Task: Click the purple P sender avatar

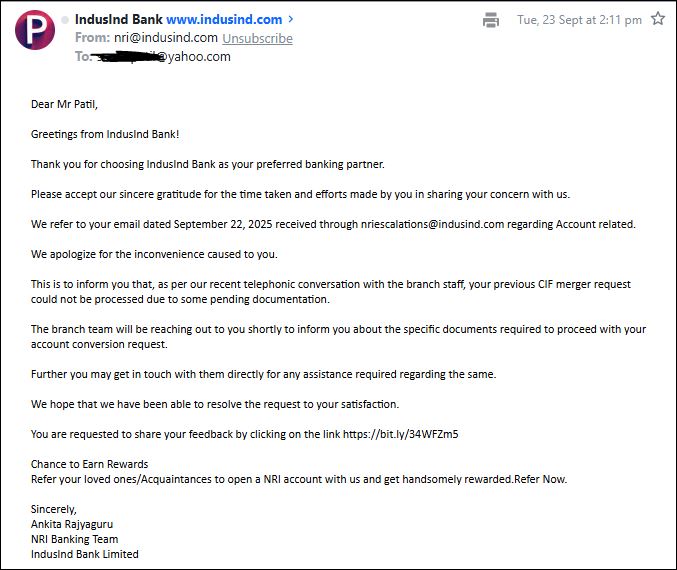Action: (35, 30)
